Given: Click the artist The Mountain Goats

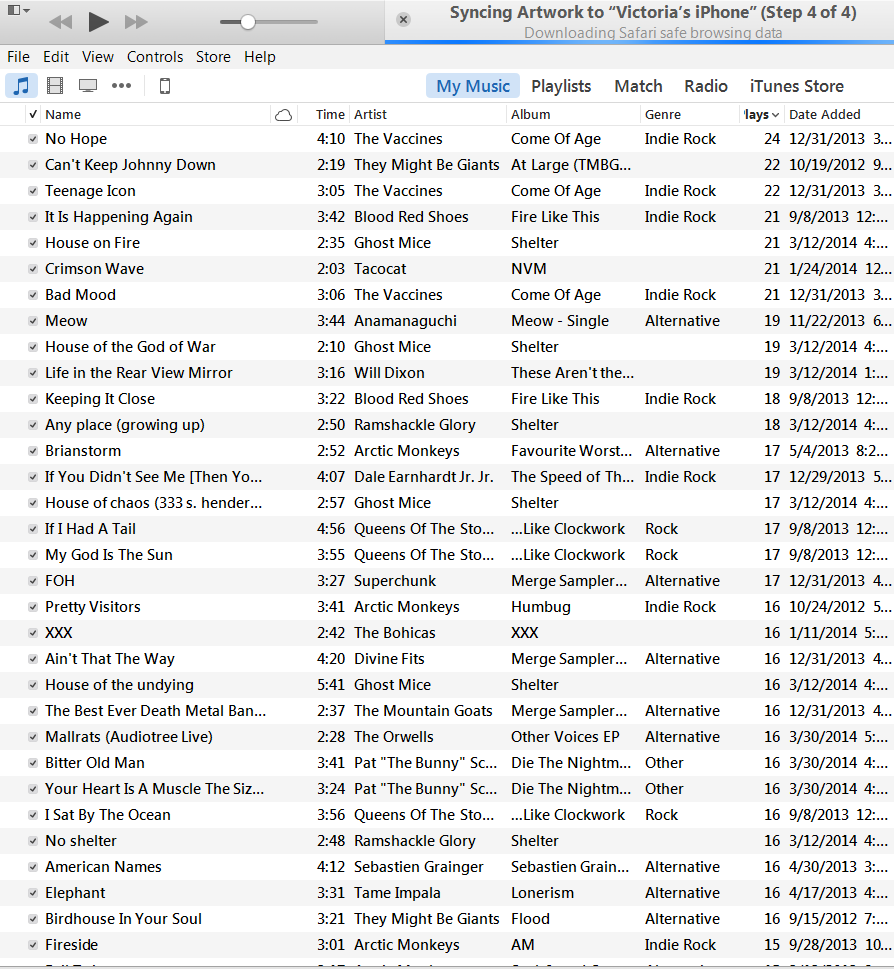Looking at the screenshot, I should pyautogui.click(x=423, y=711).
